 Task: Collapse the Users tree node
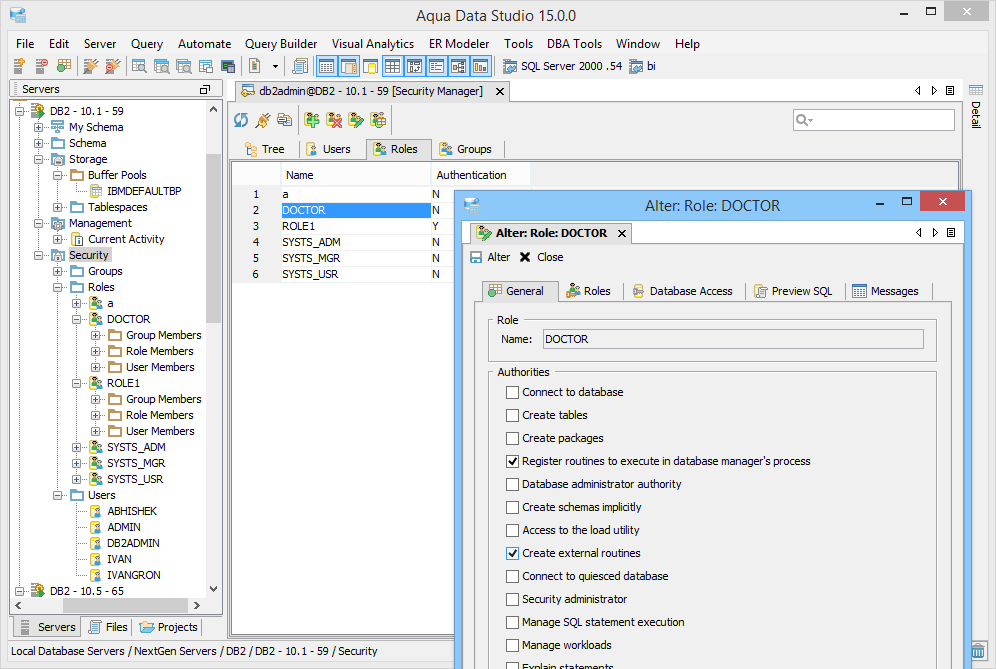57,496
